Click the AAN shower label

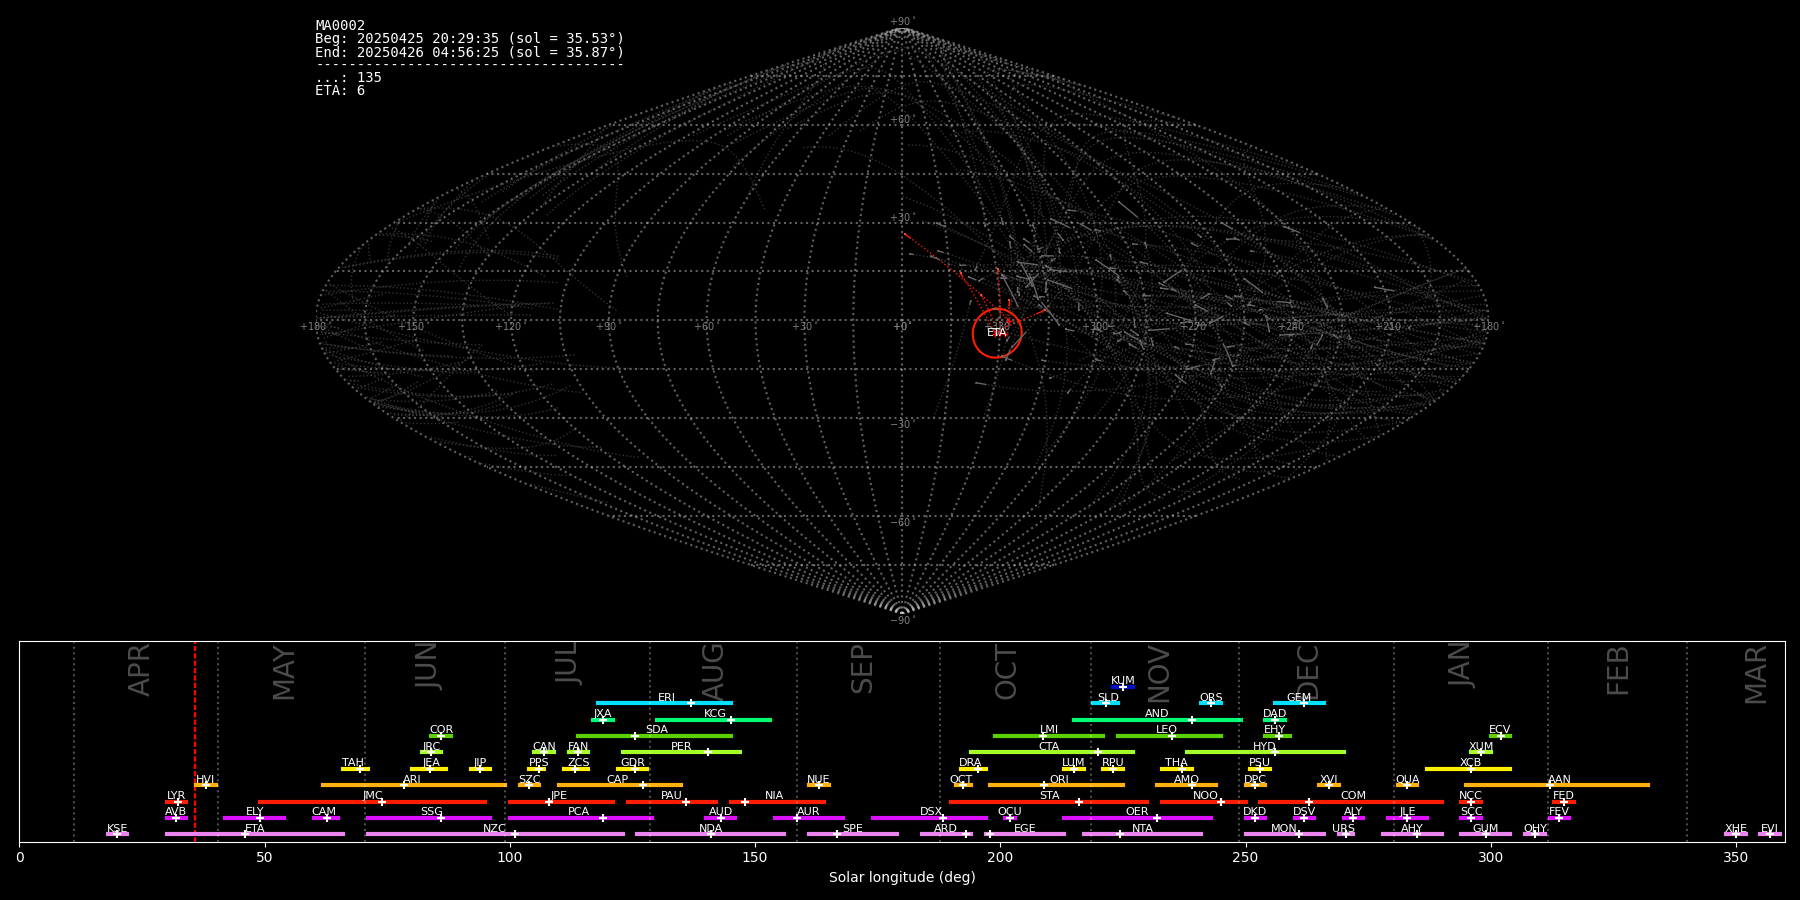pyautogui.click(x=1560, y=780)
